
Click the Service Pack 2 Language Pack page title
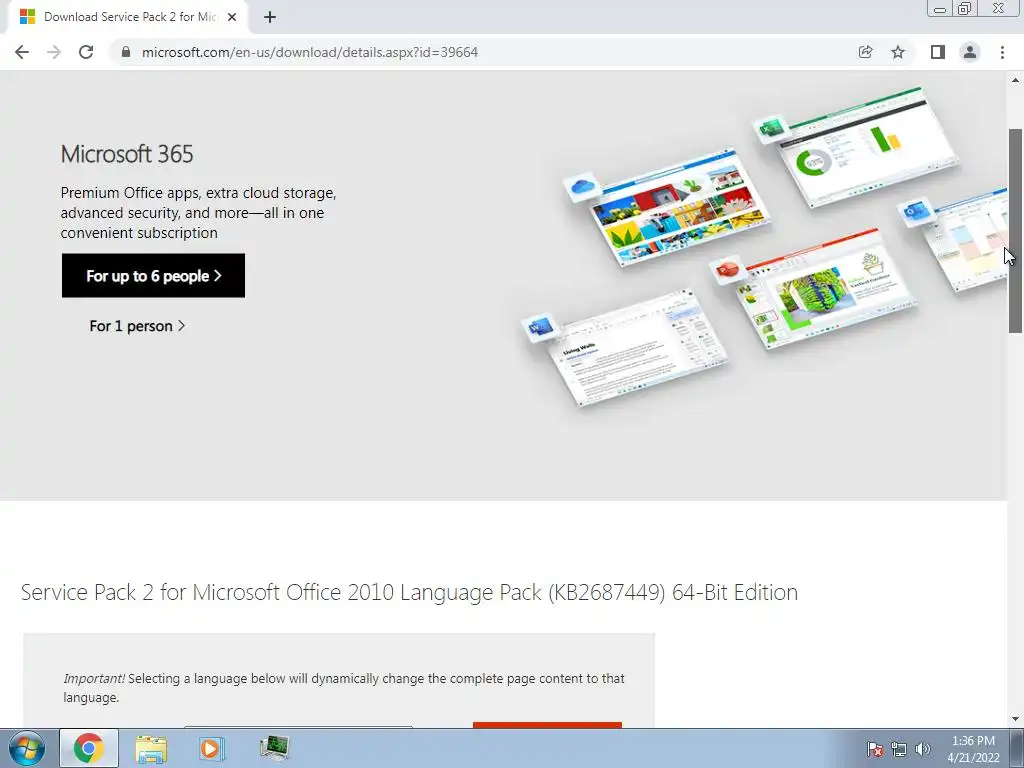click(409, 592)
